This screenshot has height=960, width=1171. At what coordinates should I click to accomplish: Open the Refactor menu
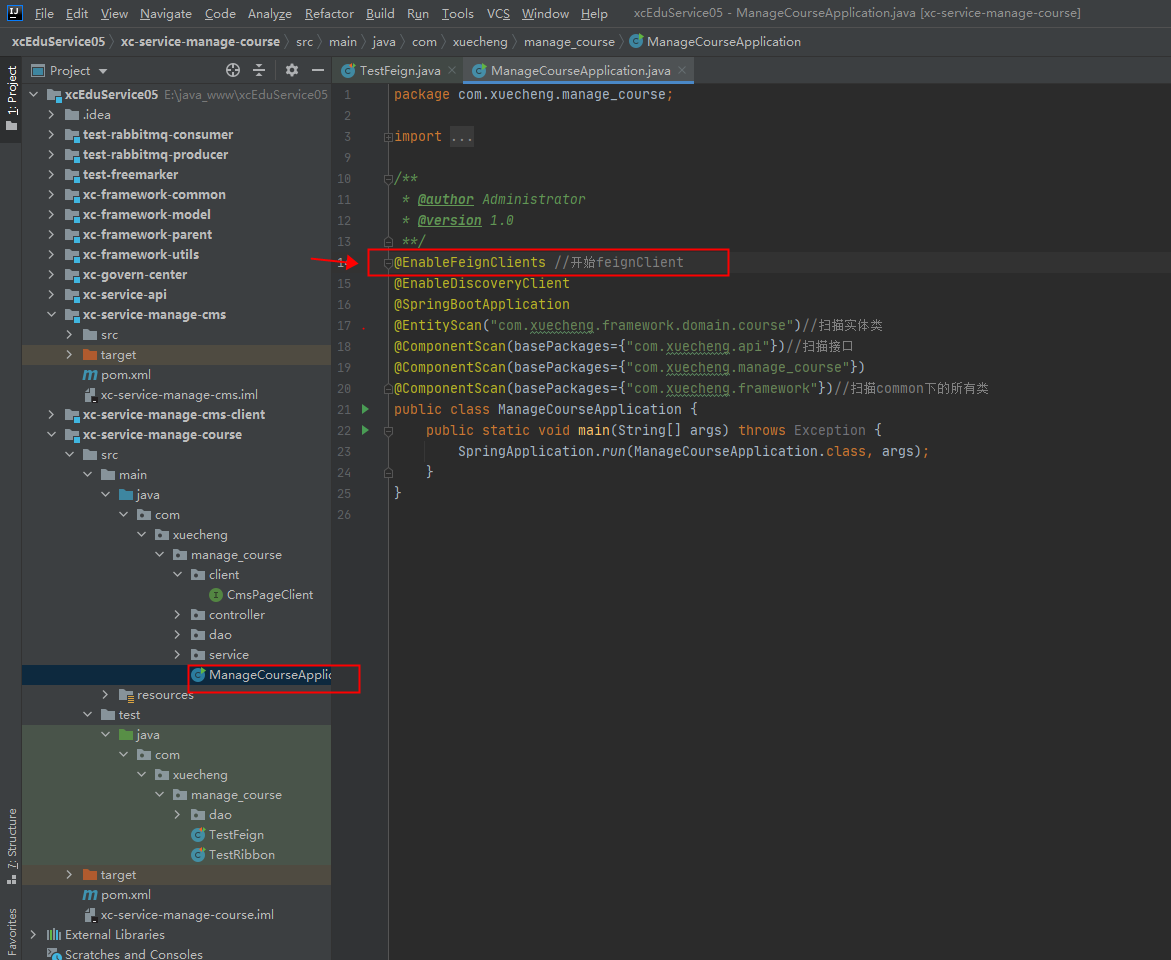point(329,13)
